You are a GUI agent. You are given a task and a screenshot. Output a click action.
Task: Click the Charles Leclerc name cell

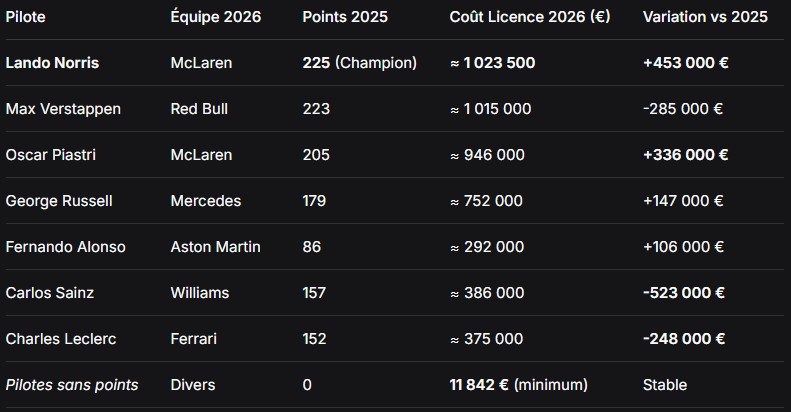tap(61, 339)
